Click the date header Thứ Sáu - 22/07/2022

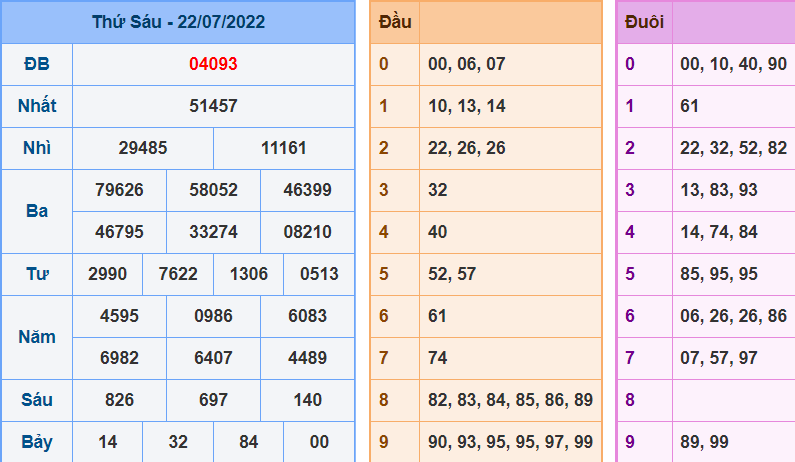178,22
